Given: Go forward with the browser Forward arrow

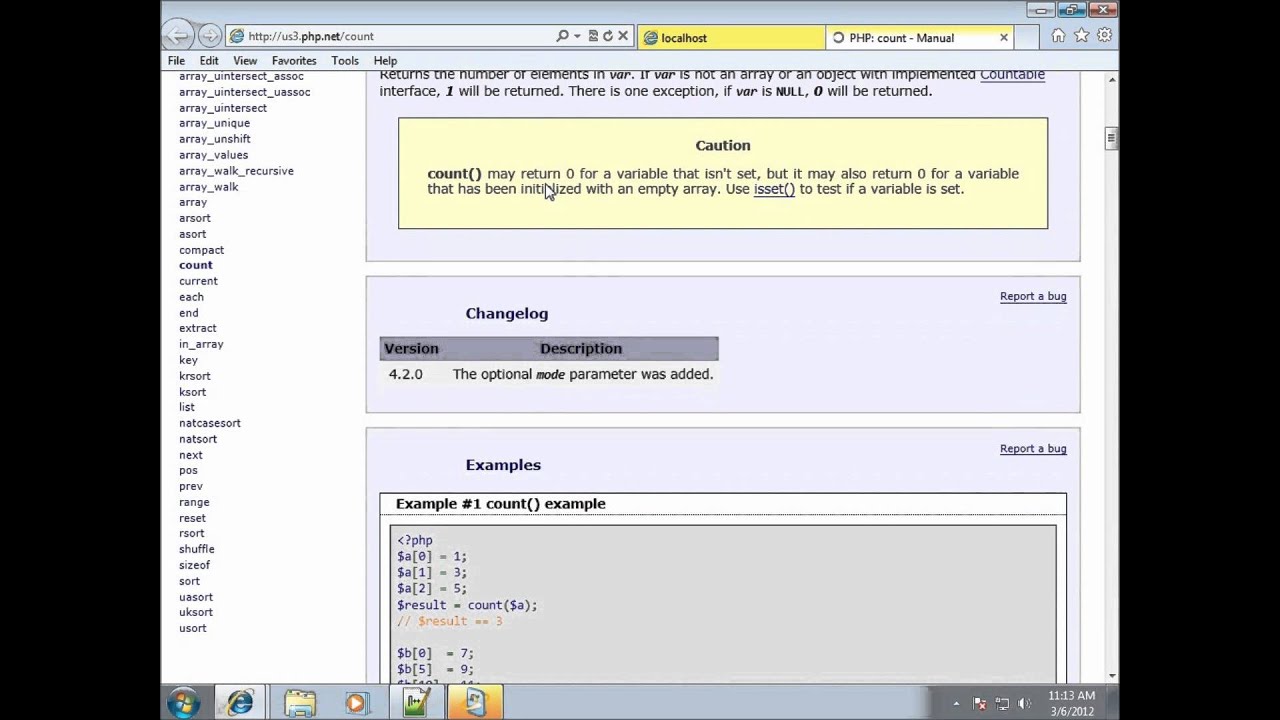Looking at the screenshot, I should [x=209, y=36].
